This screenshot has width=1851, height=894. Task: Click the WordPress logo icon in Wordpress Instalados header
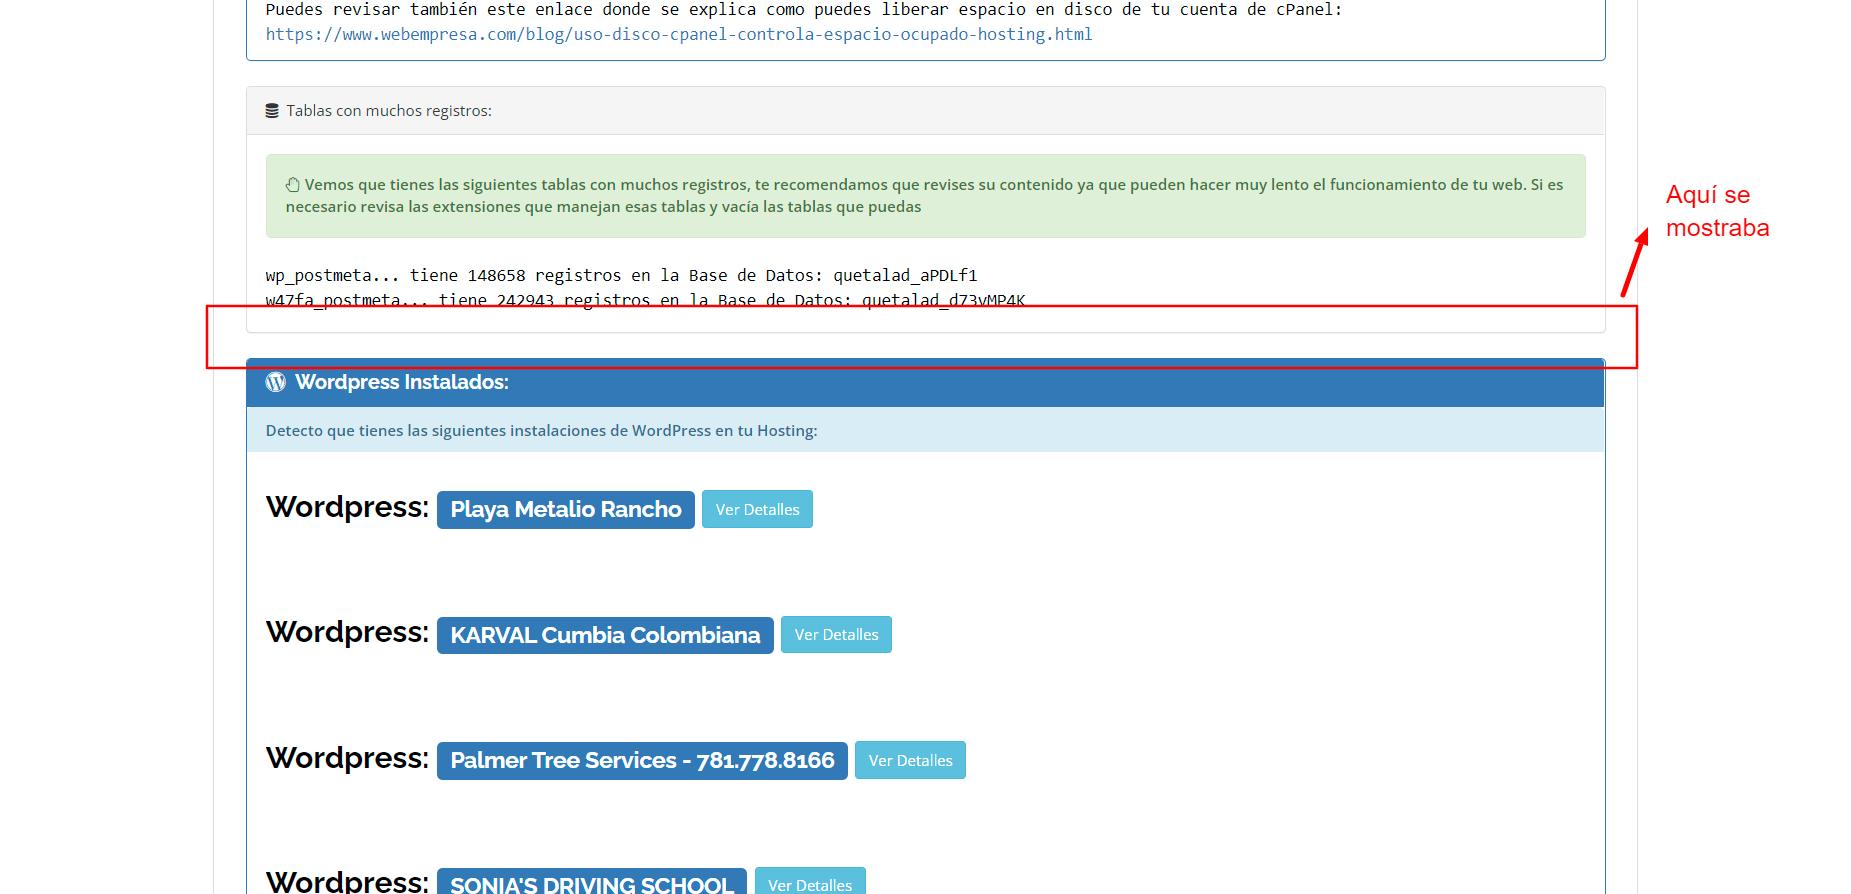tap(276, 382)
